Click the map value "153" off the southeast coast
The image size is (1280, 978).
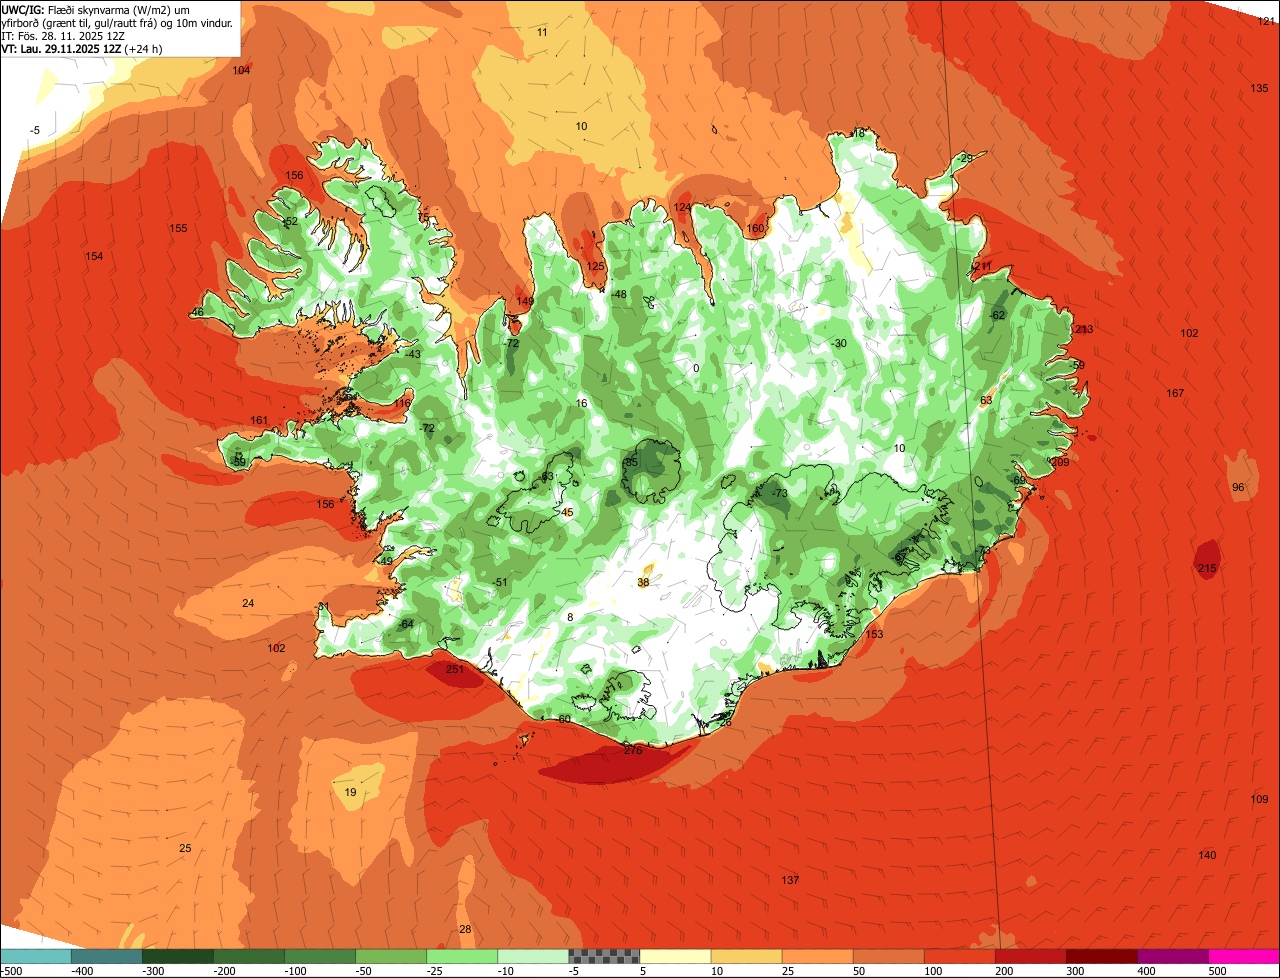(x=874, y=634)
